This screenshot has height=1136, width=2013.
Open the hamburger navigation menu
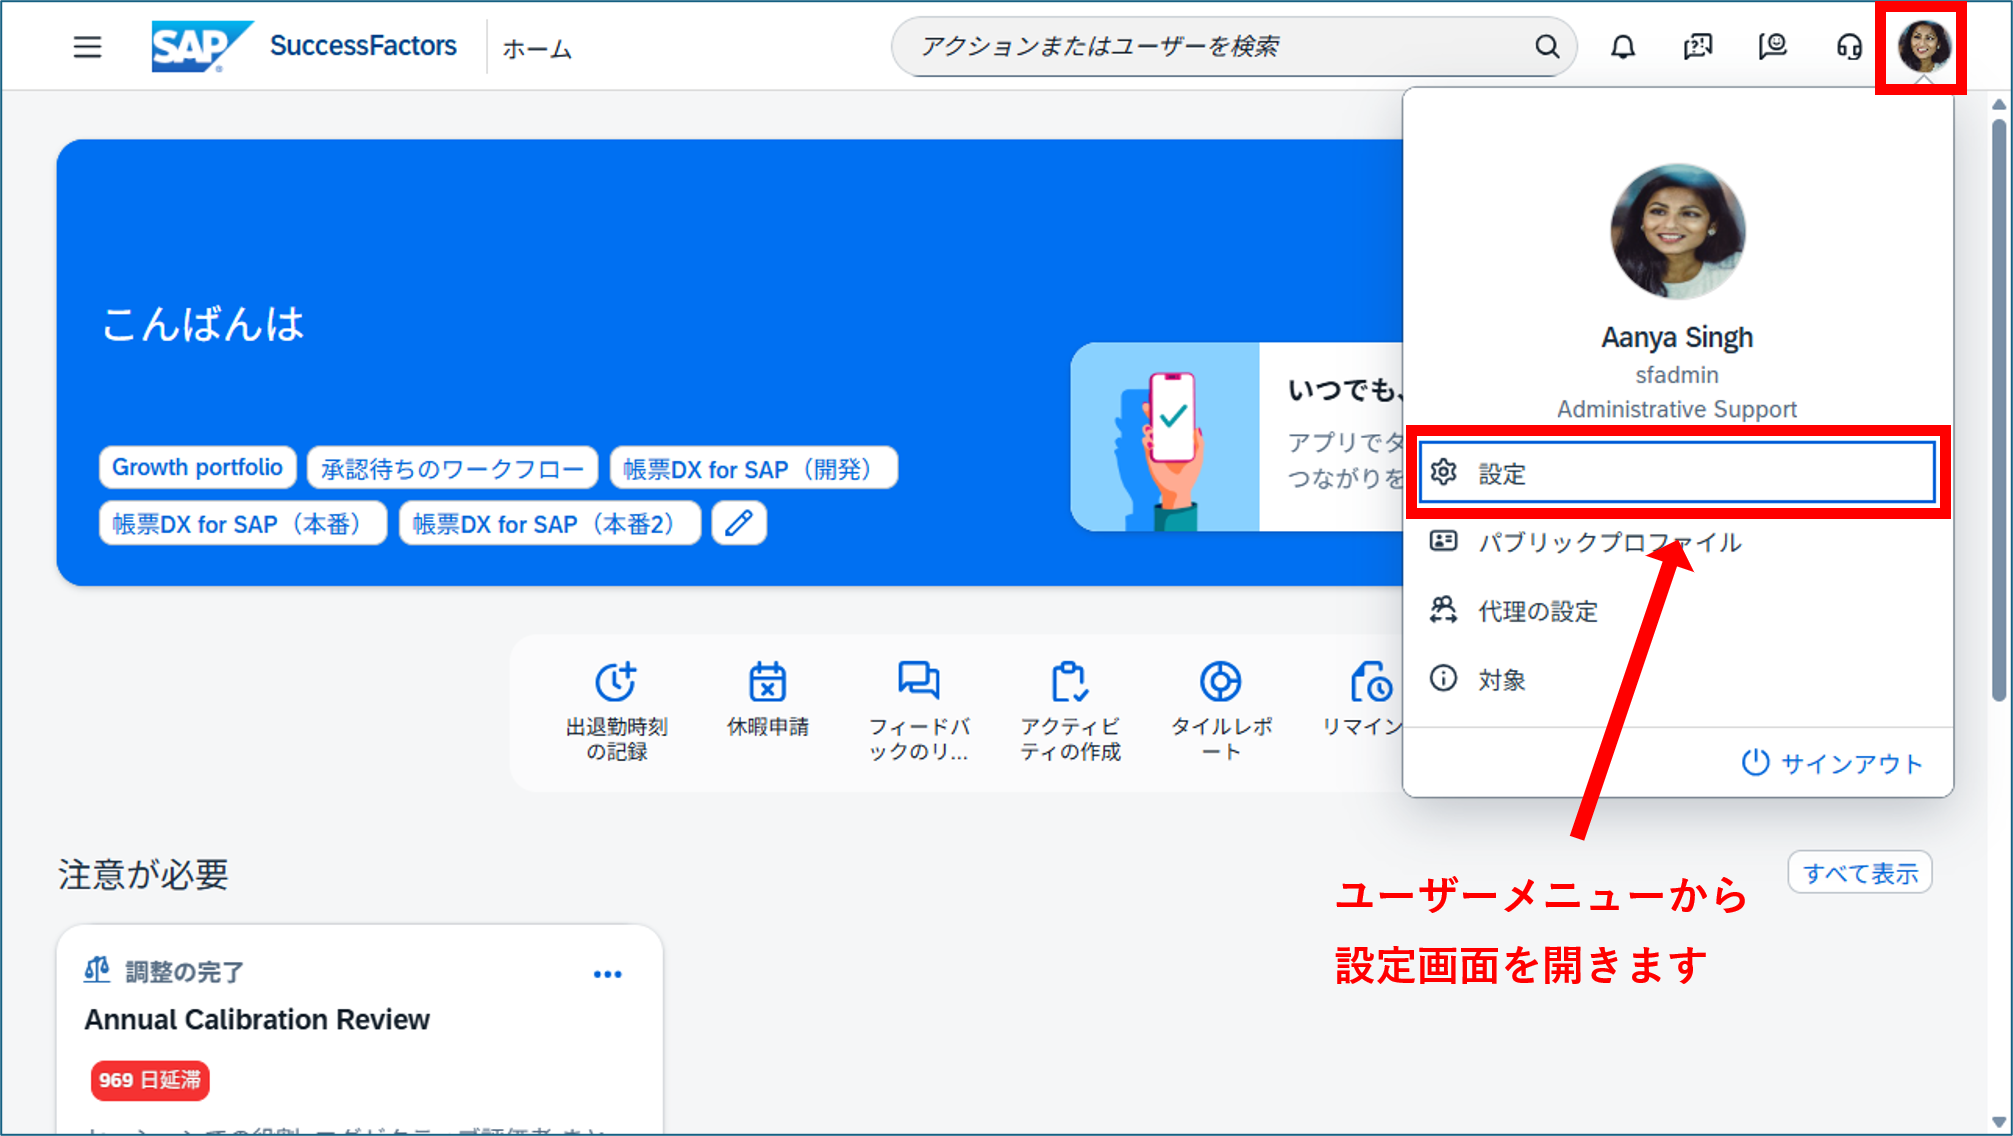(87, 47)
